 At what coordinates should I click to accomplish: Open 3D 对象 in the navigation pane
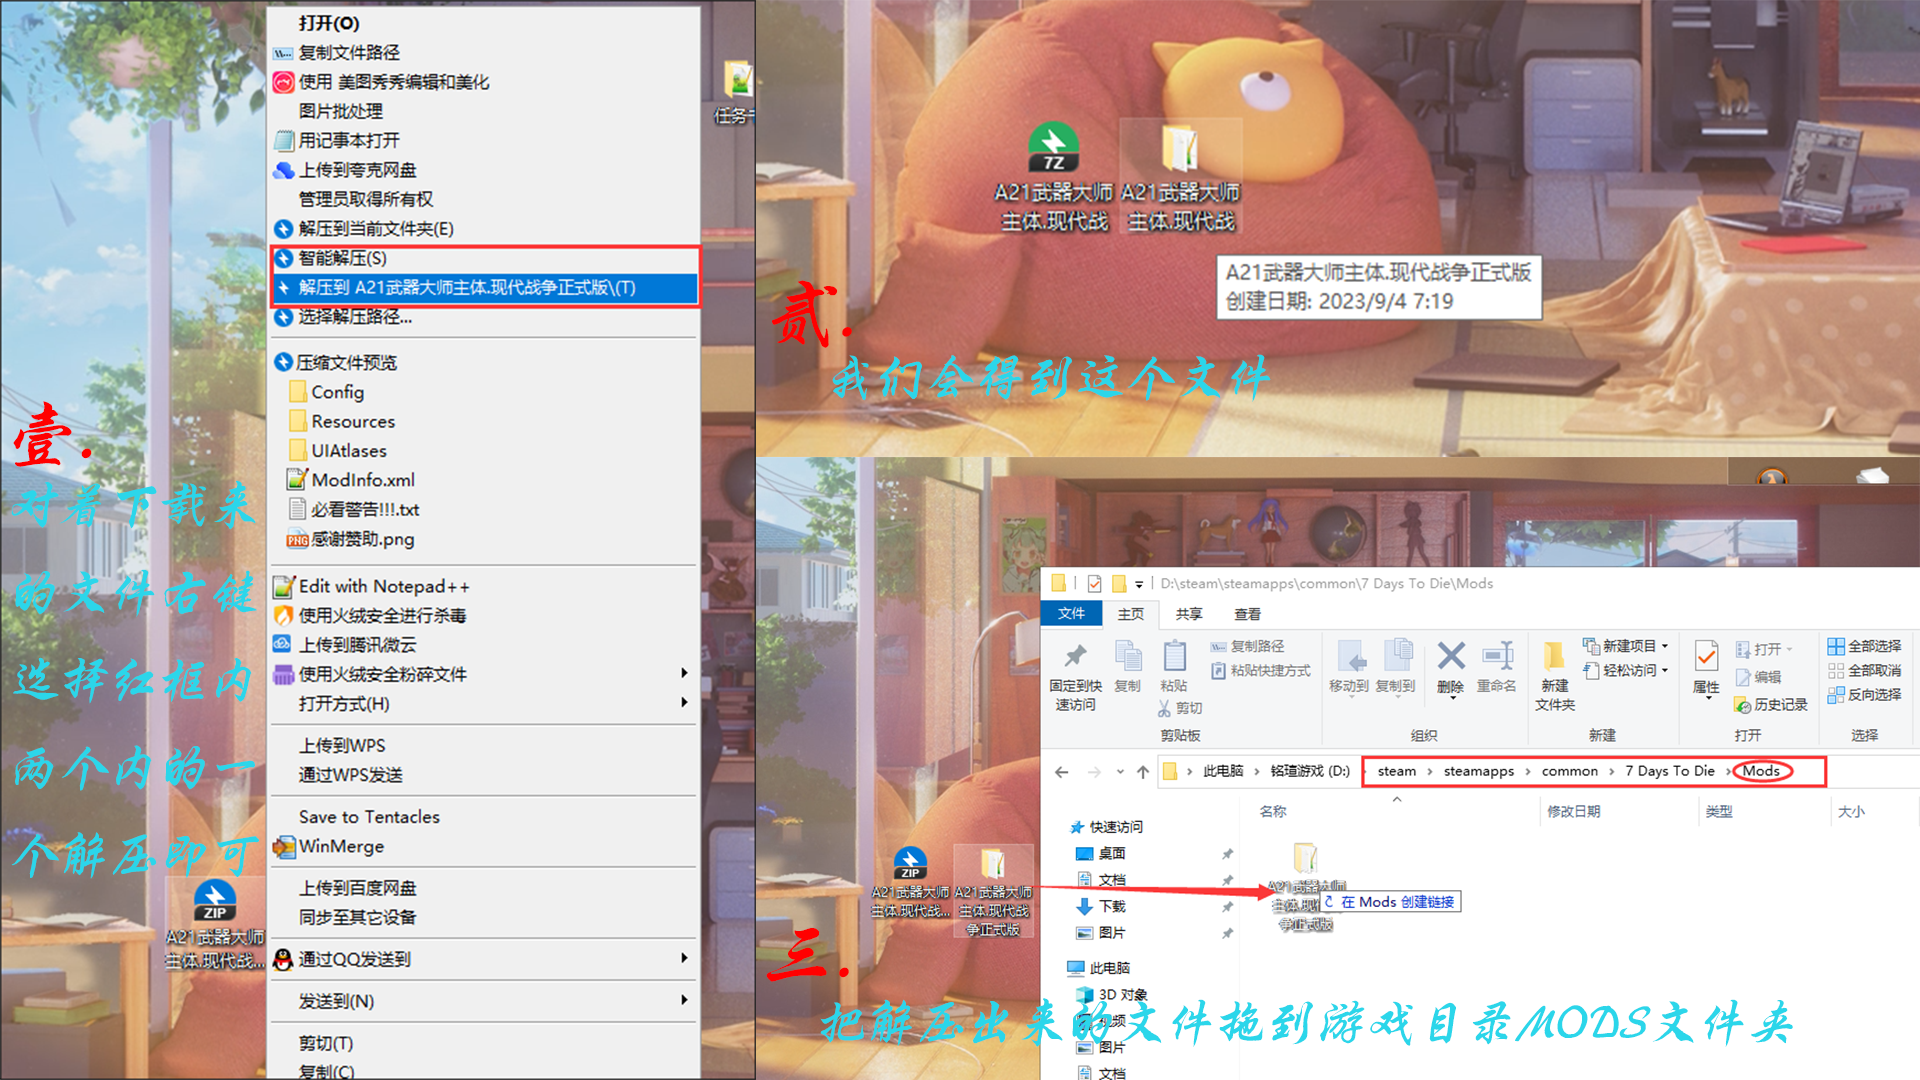pos(1112,995)
